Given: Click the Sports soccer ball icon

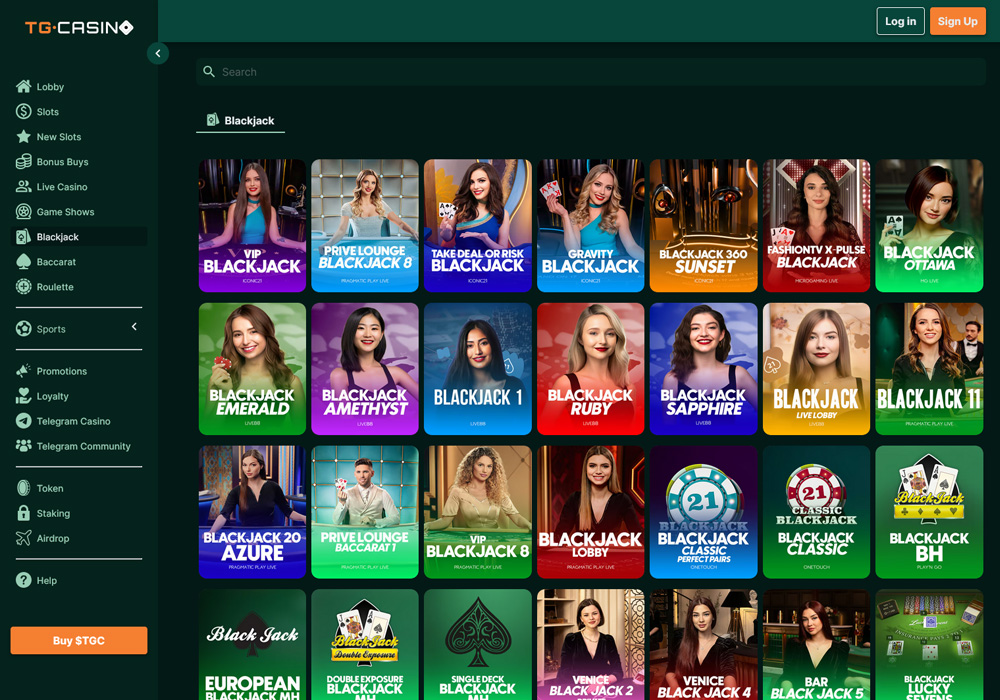Looking at the screenshot, I should [24, 329].
